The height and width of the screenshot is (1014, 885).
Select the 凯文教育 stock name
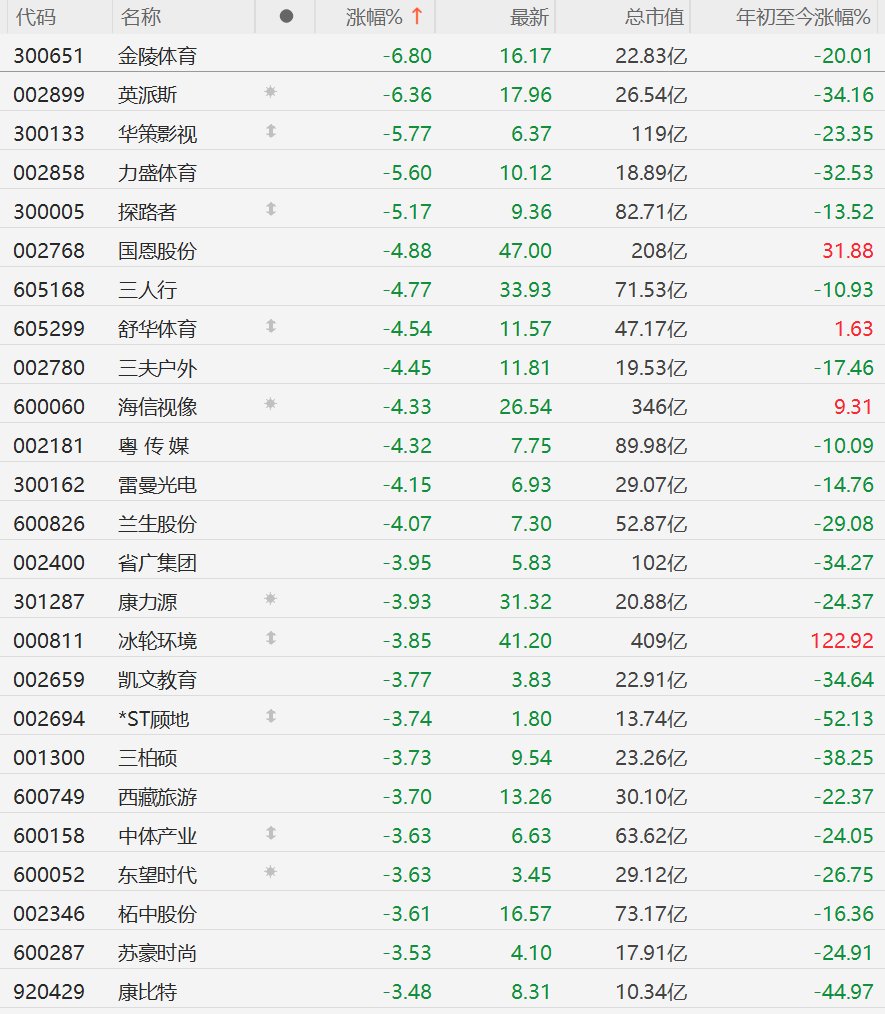click(157, 680)
